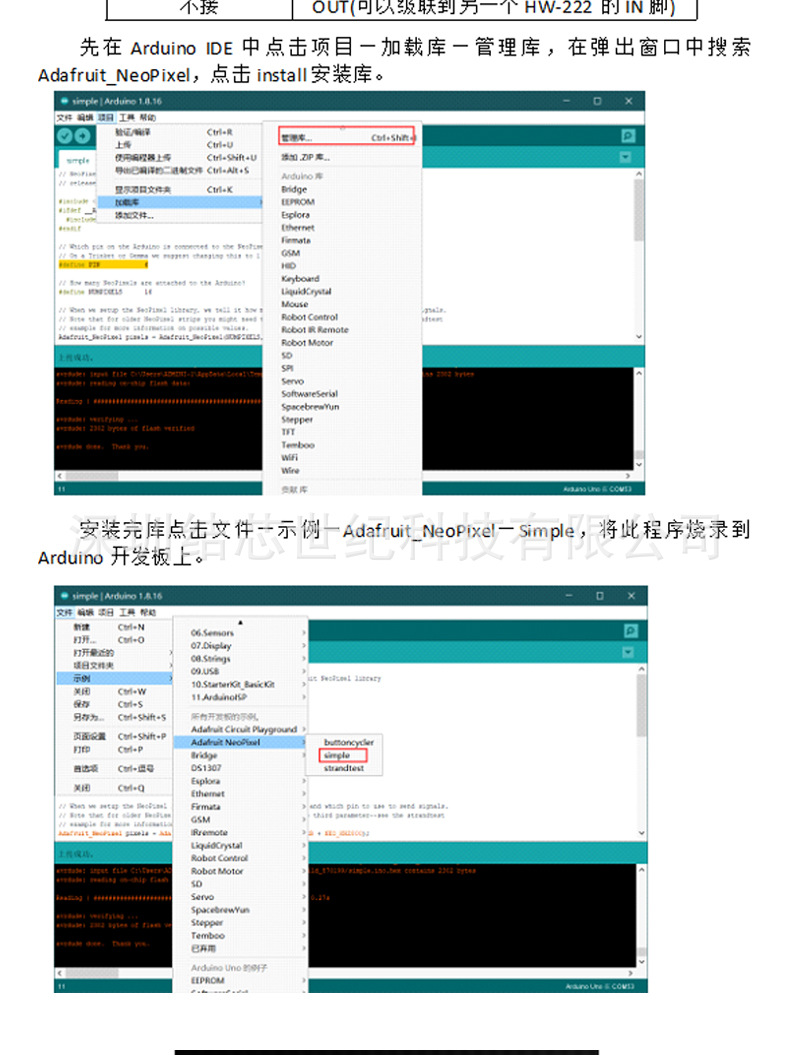Open the highlighted 文件 menu in the menu bar
Screen dimensions: 790x1055
click(x=65, y=612)
